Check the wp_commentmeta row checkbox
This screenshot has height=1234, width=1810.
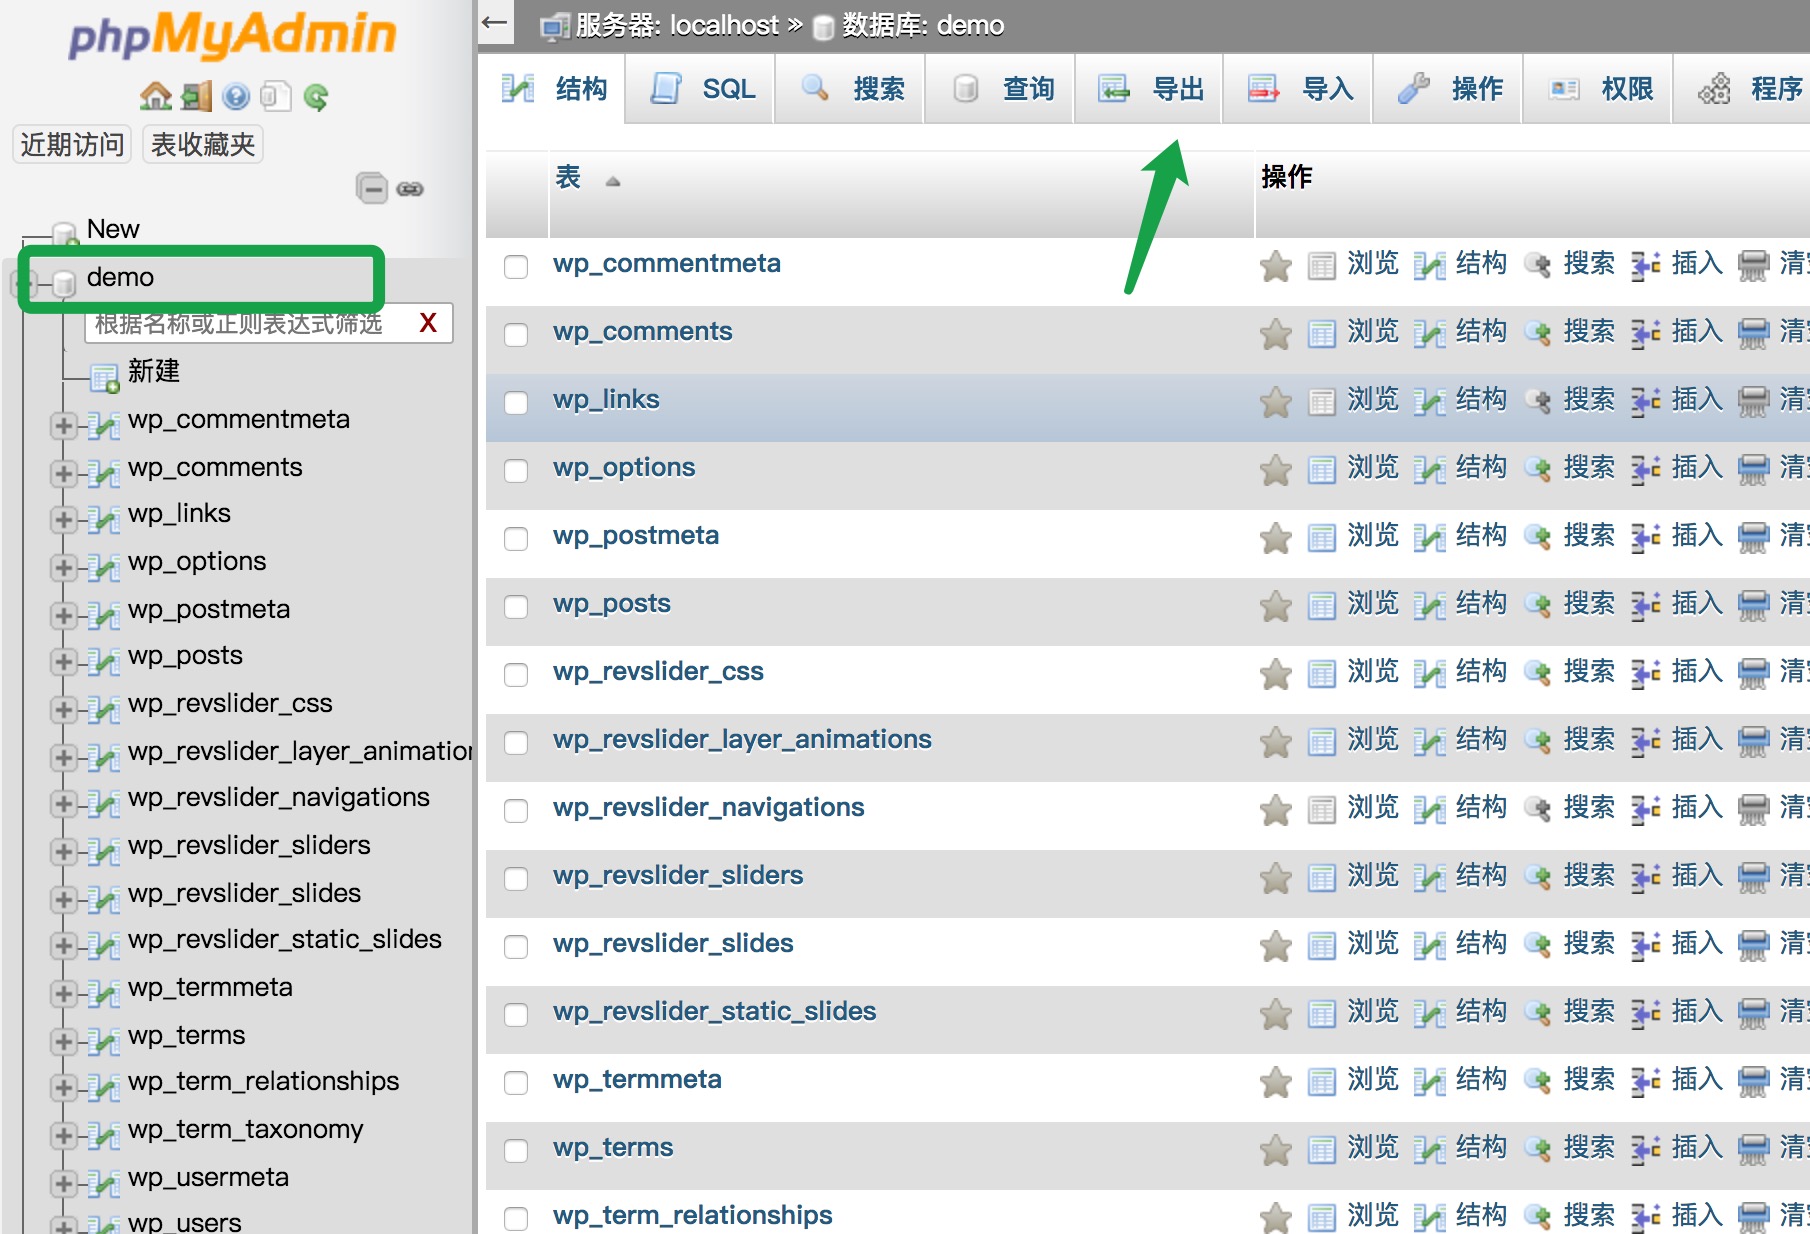point(516,267)
